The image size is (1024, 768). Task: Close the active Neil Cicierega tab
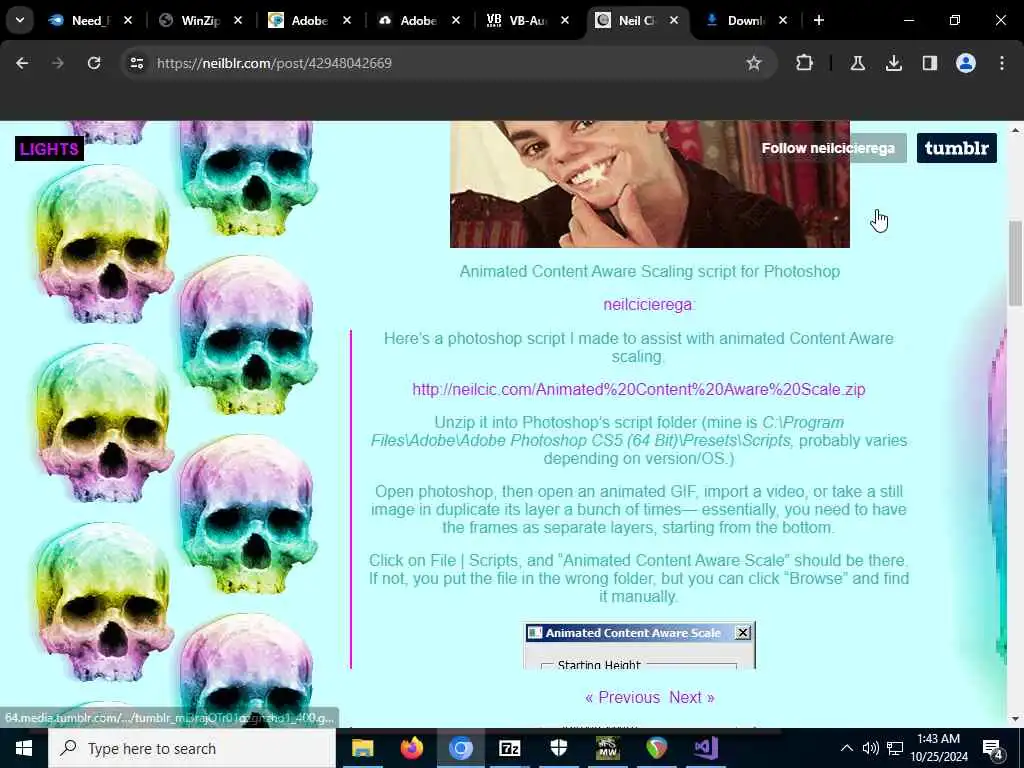coord(674,20)
